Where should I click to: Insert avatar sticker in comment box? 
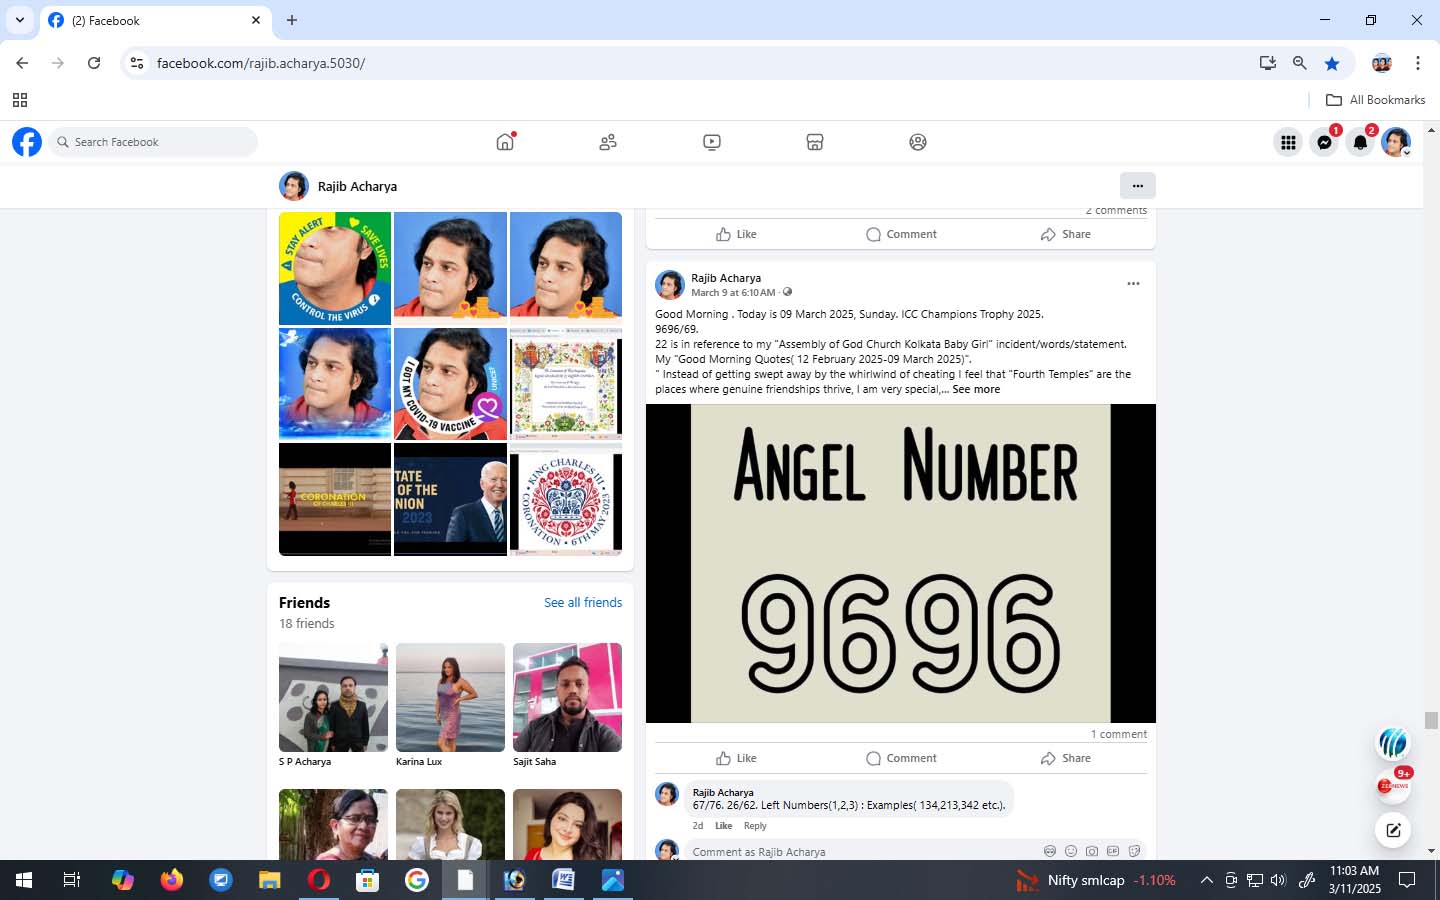click(1050, 851)
